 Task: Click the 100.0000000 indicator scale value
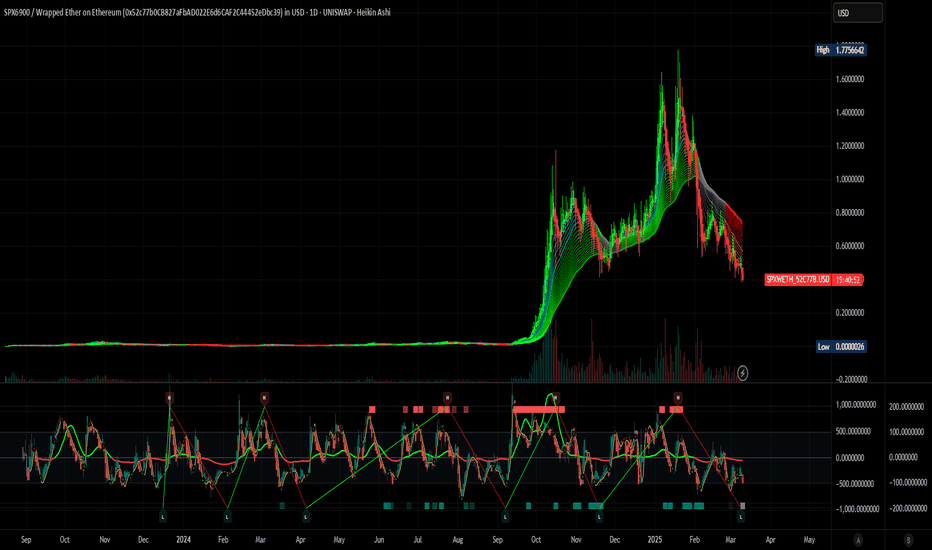[x=906, y=432]
